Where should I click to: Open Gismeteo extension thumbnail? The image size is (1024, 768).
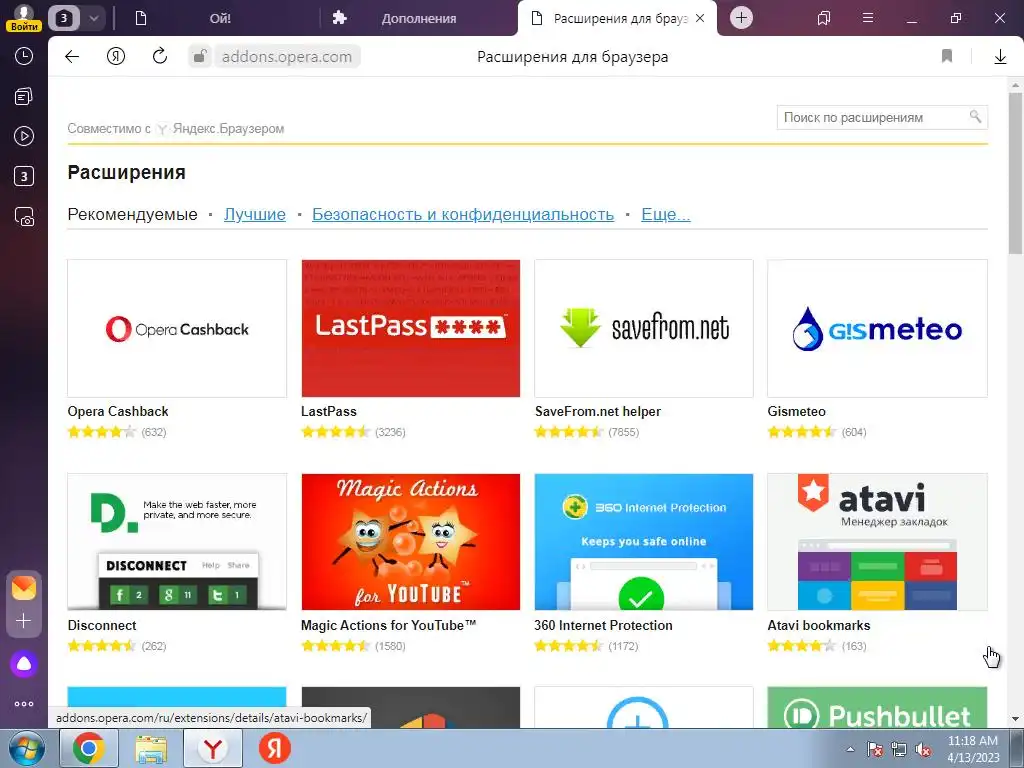[877, 328]
